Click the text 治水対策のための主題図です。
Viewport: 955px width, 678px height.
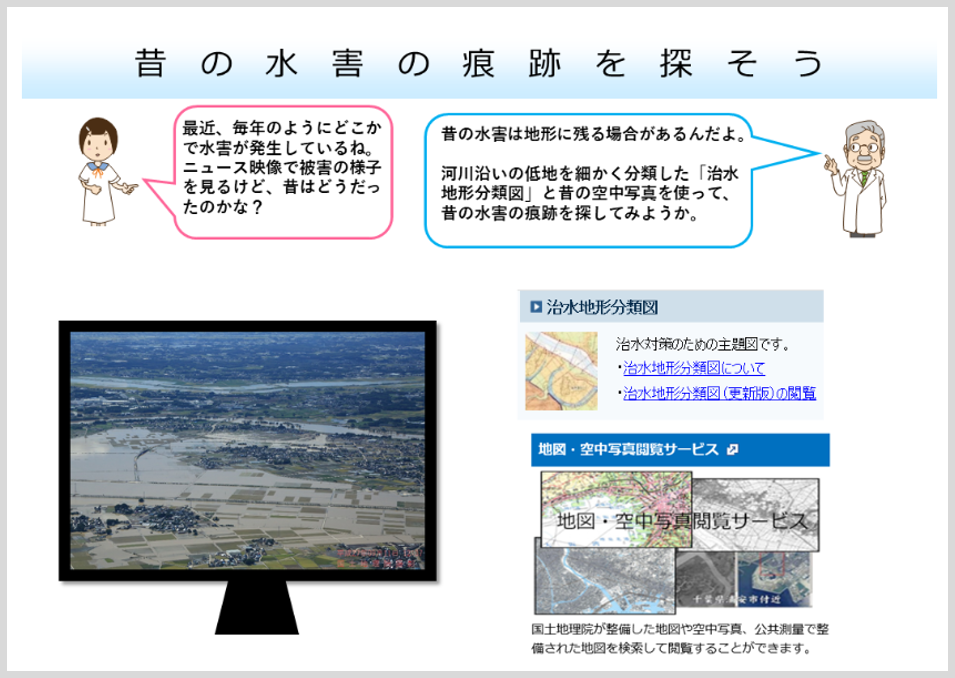[x=703, y=345]
